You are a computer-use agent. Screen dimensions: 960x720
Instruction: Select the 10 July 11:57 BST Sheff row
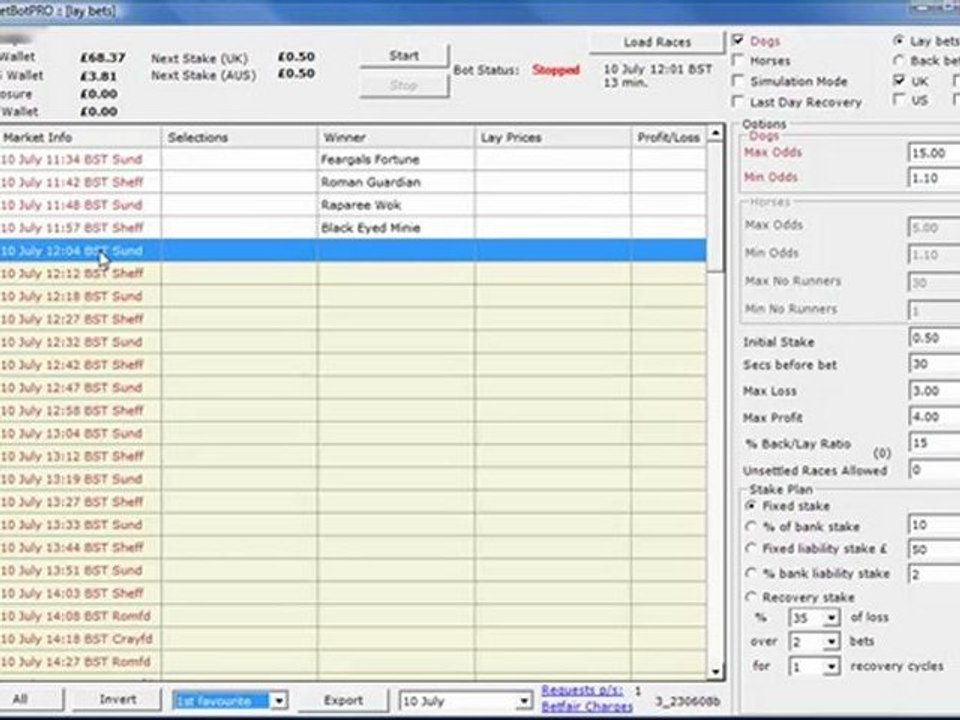coord(353,228)
